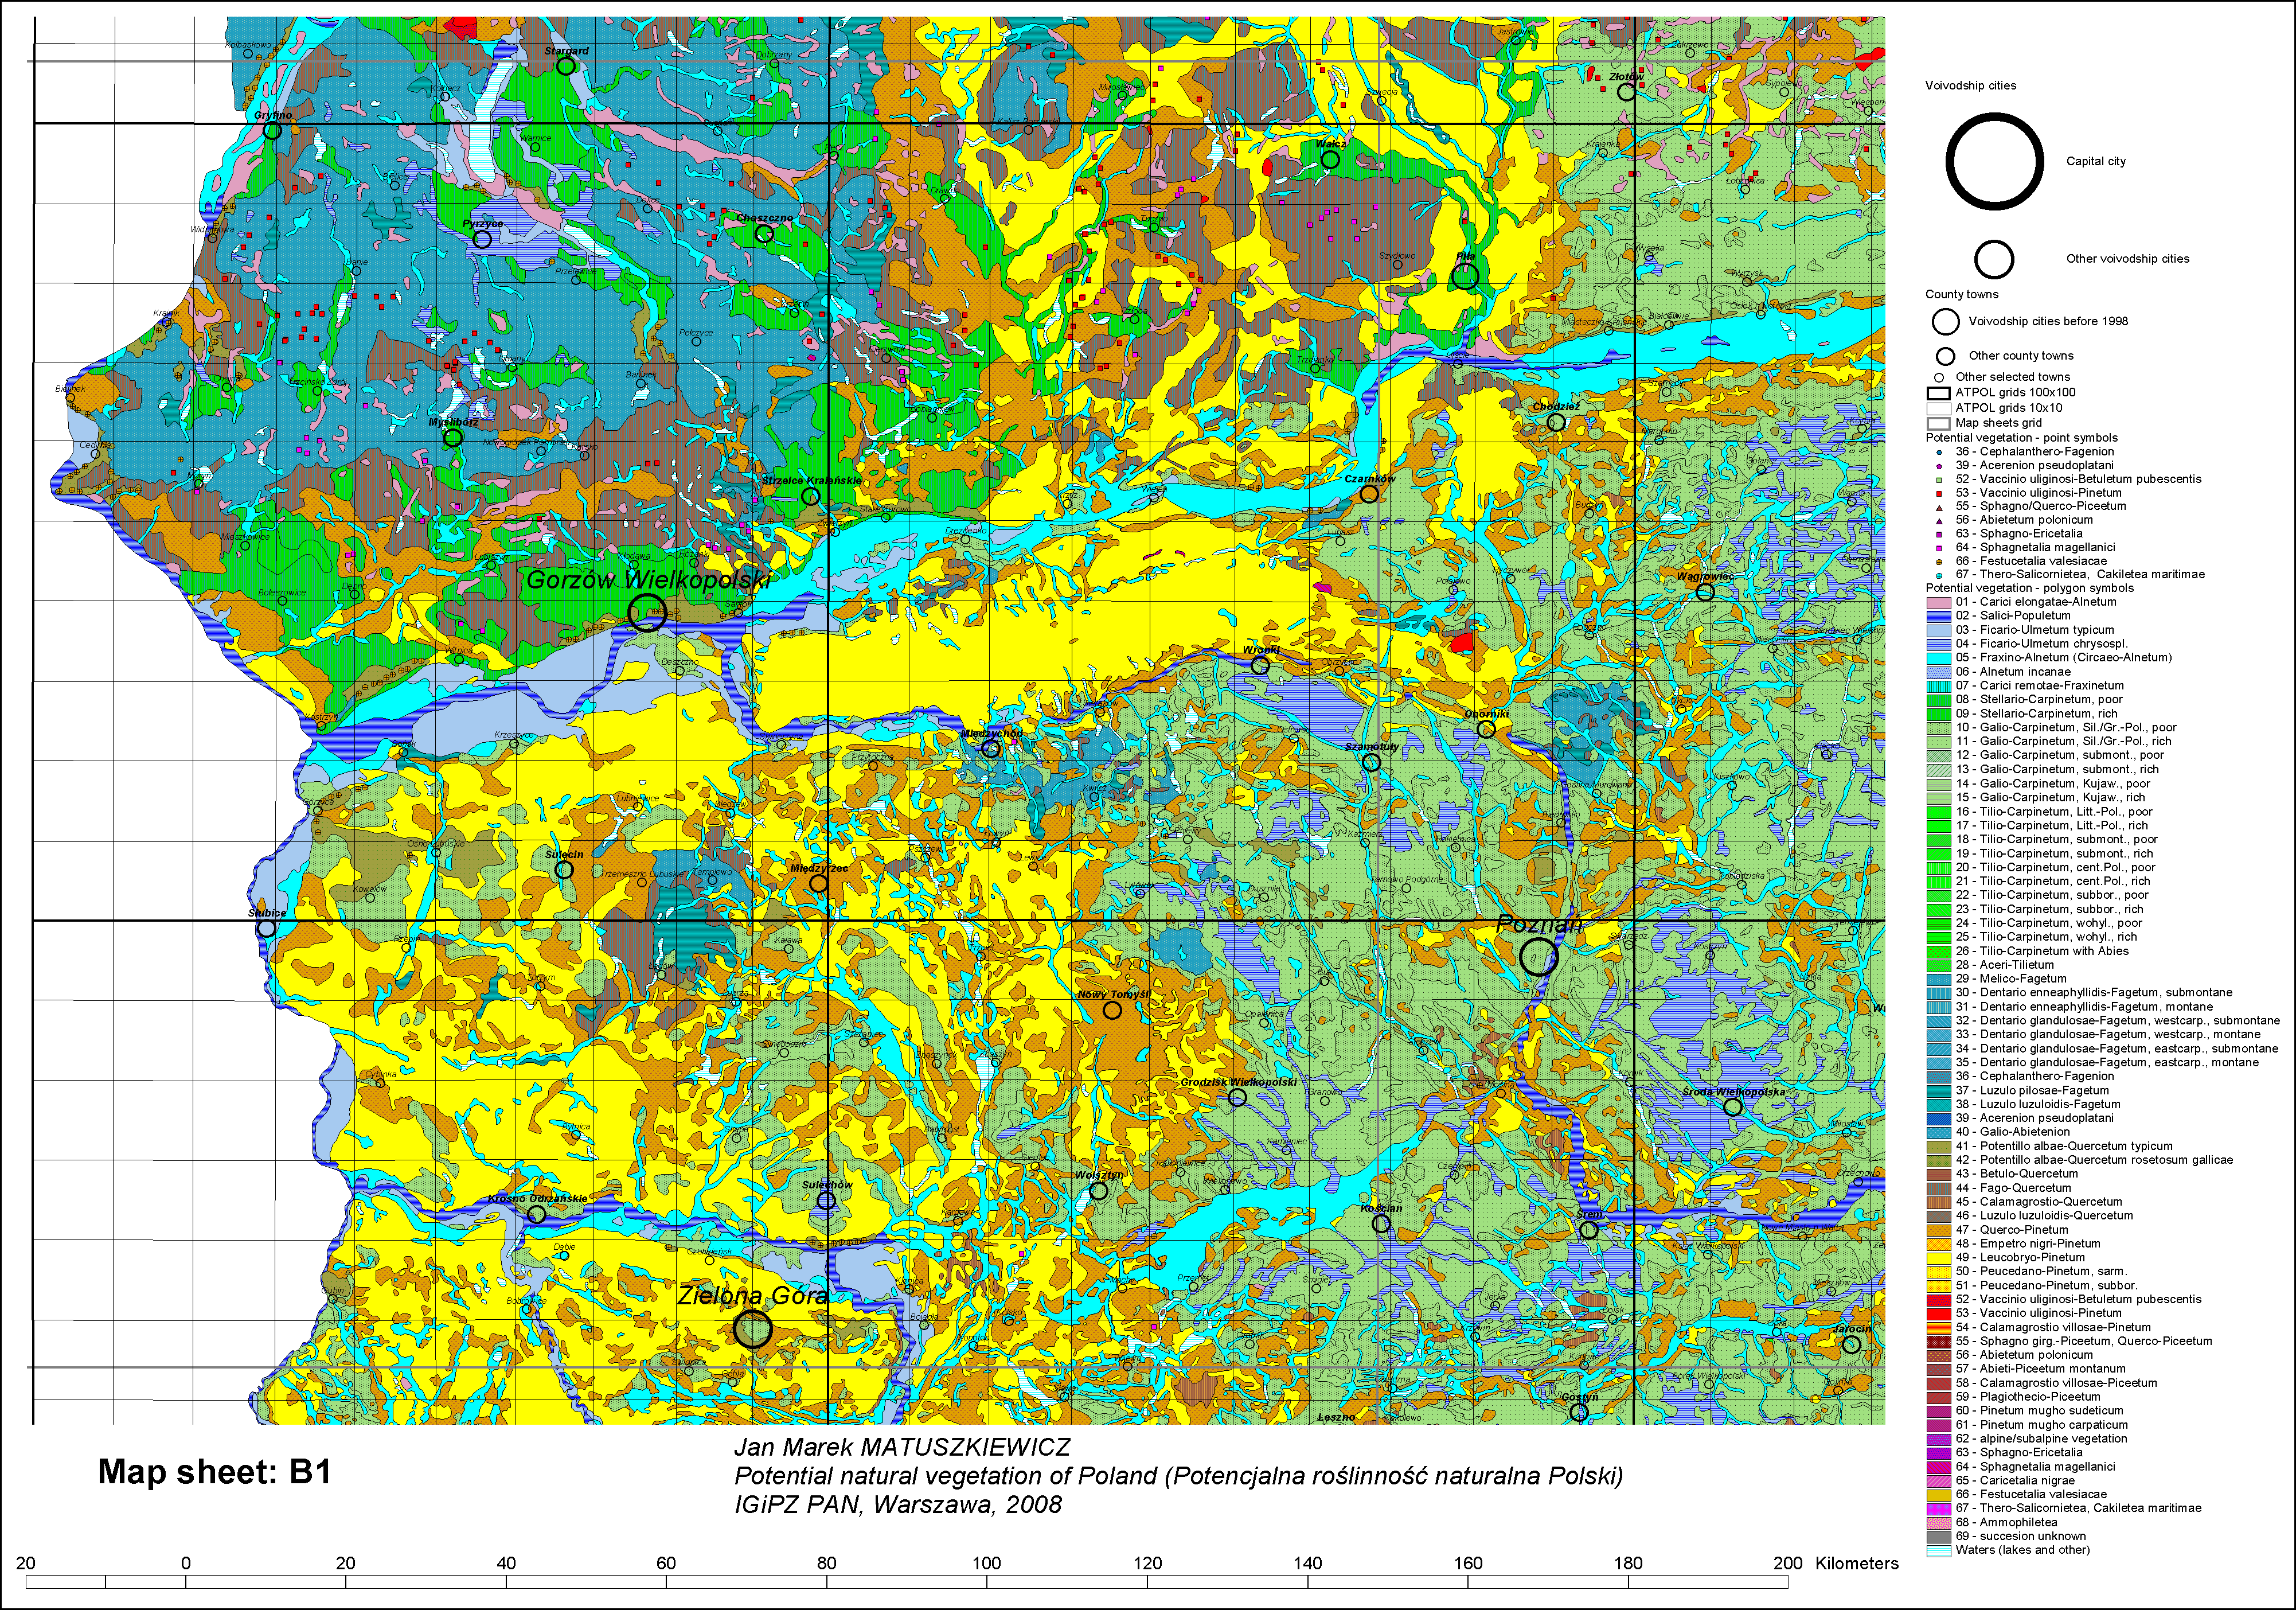Select the Złotów town circle marker

[x=1626, y=91]
